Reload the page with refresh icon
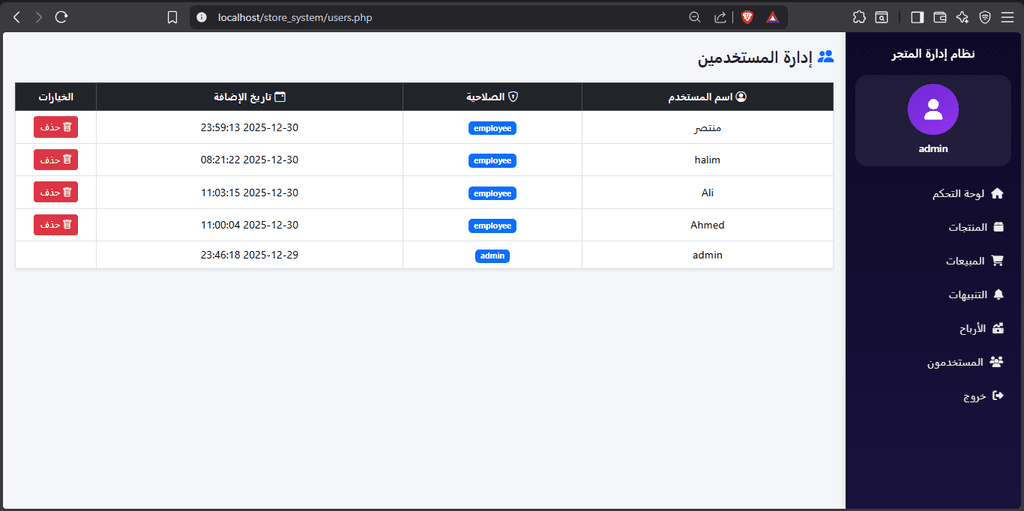This screenshot has width=1024, height=511. 61,18
